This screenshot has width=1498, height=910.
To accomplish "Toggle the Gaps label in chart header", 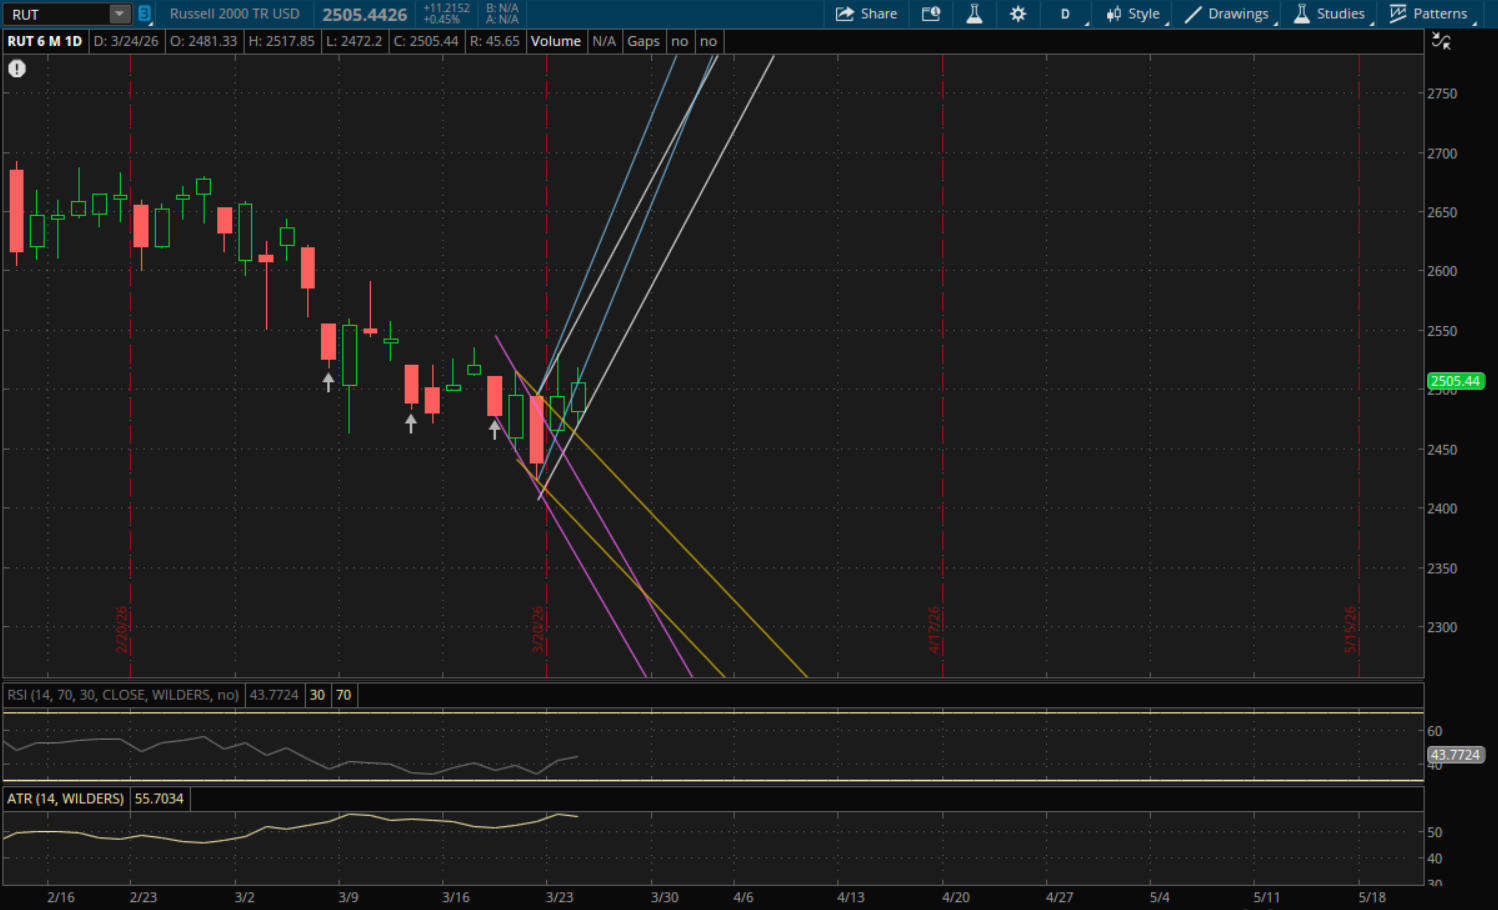I will point(643,41).
